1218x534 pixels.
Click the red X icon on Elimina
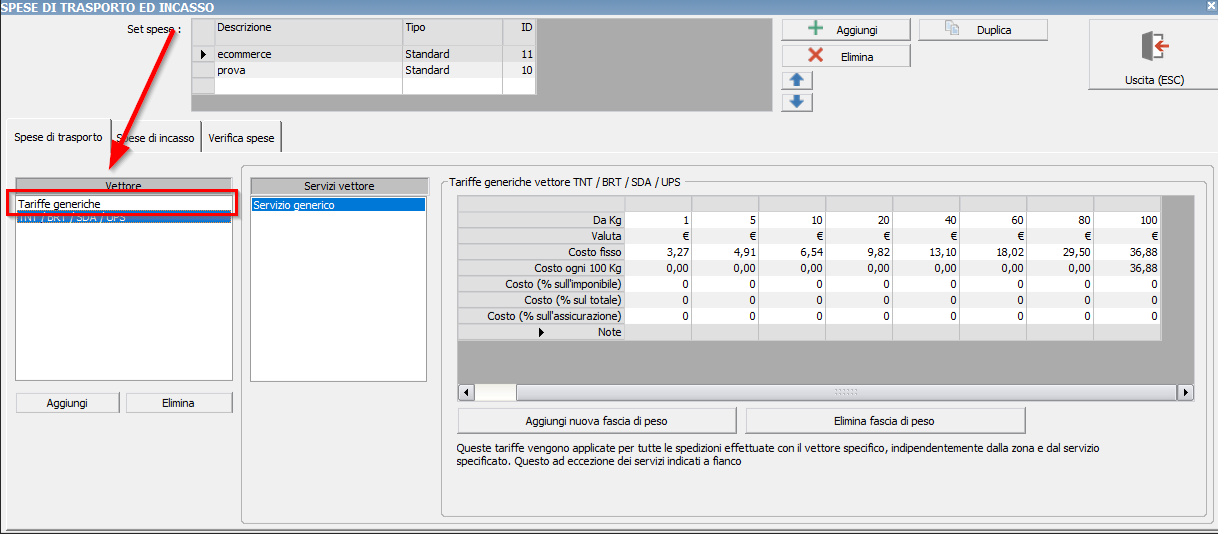tap(816, 56)
